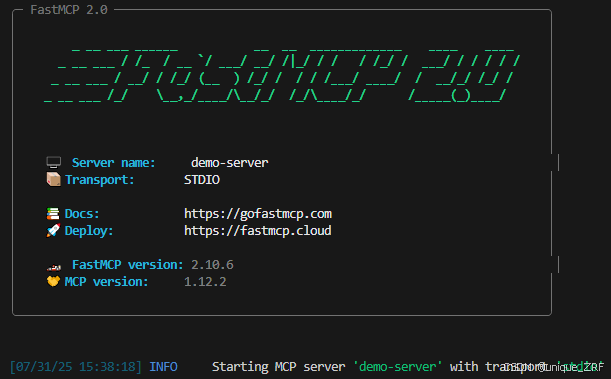Click the green FastMCP ASCII art banner
The image size is (611, 379).
(x=282, y=75)
